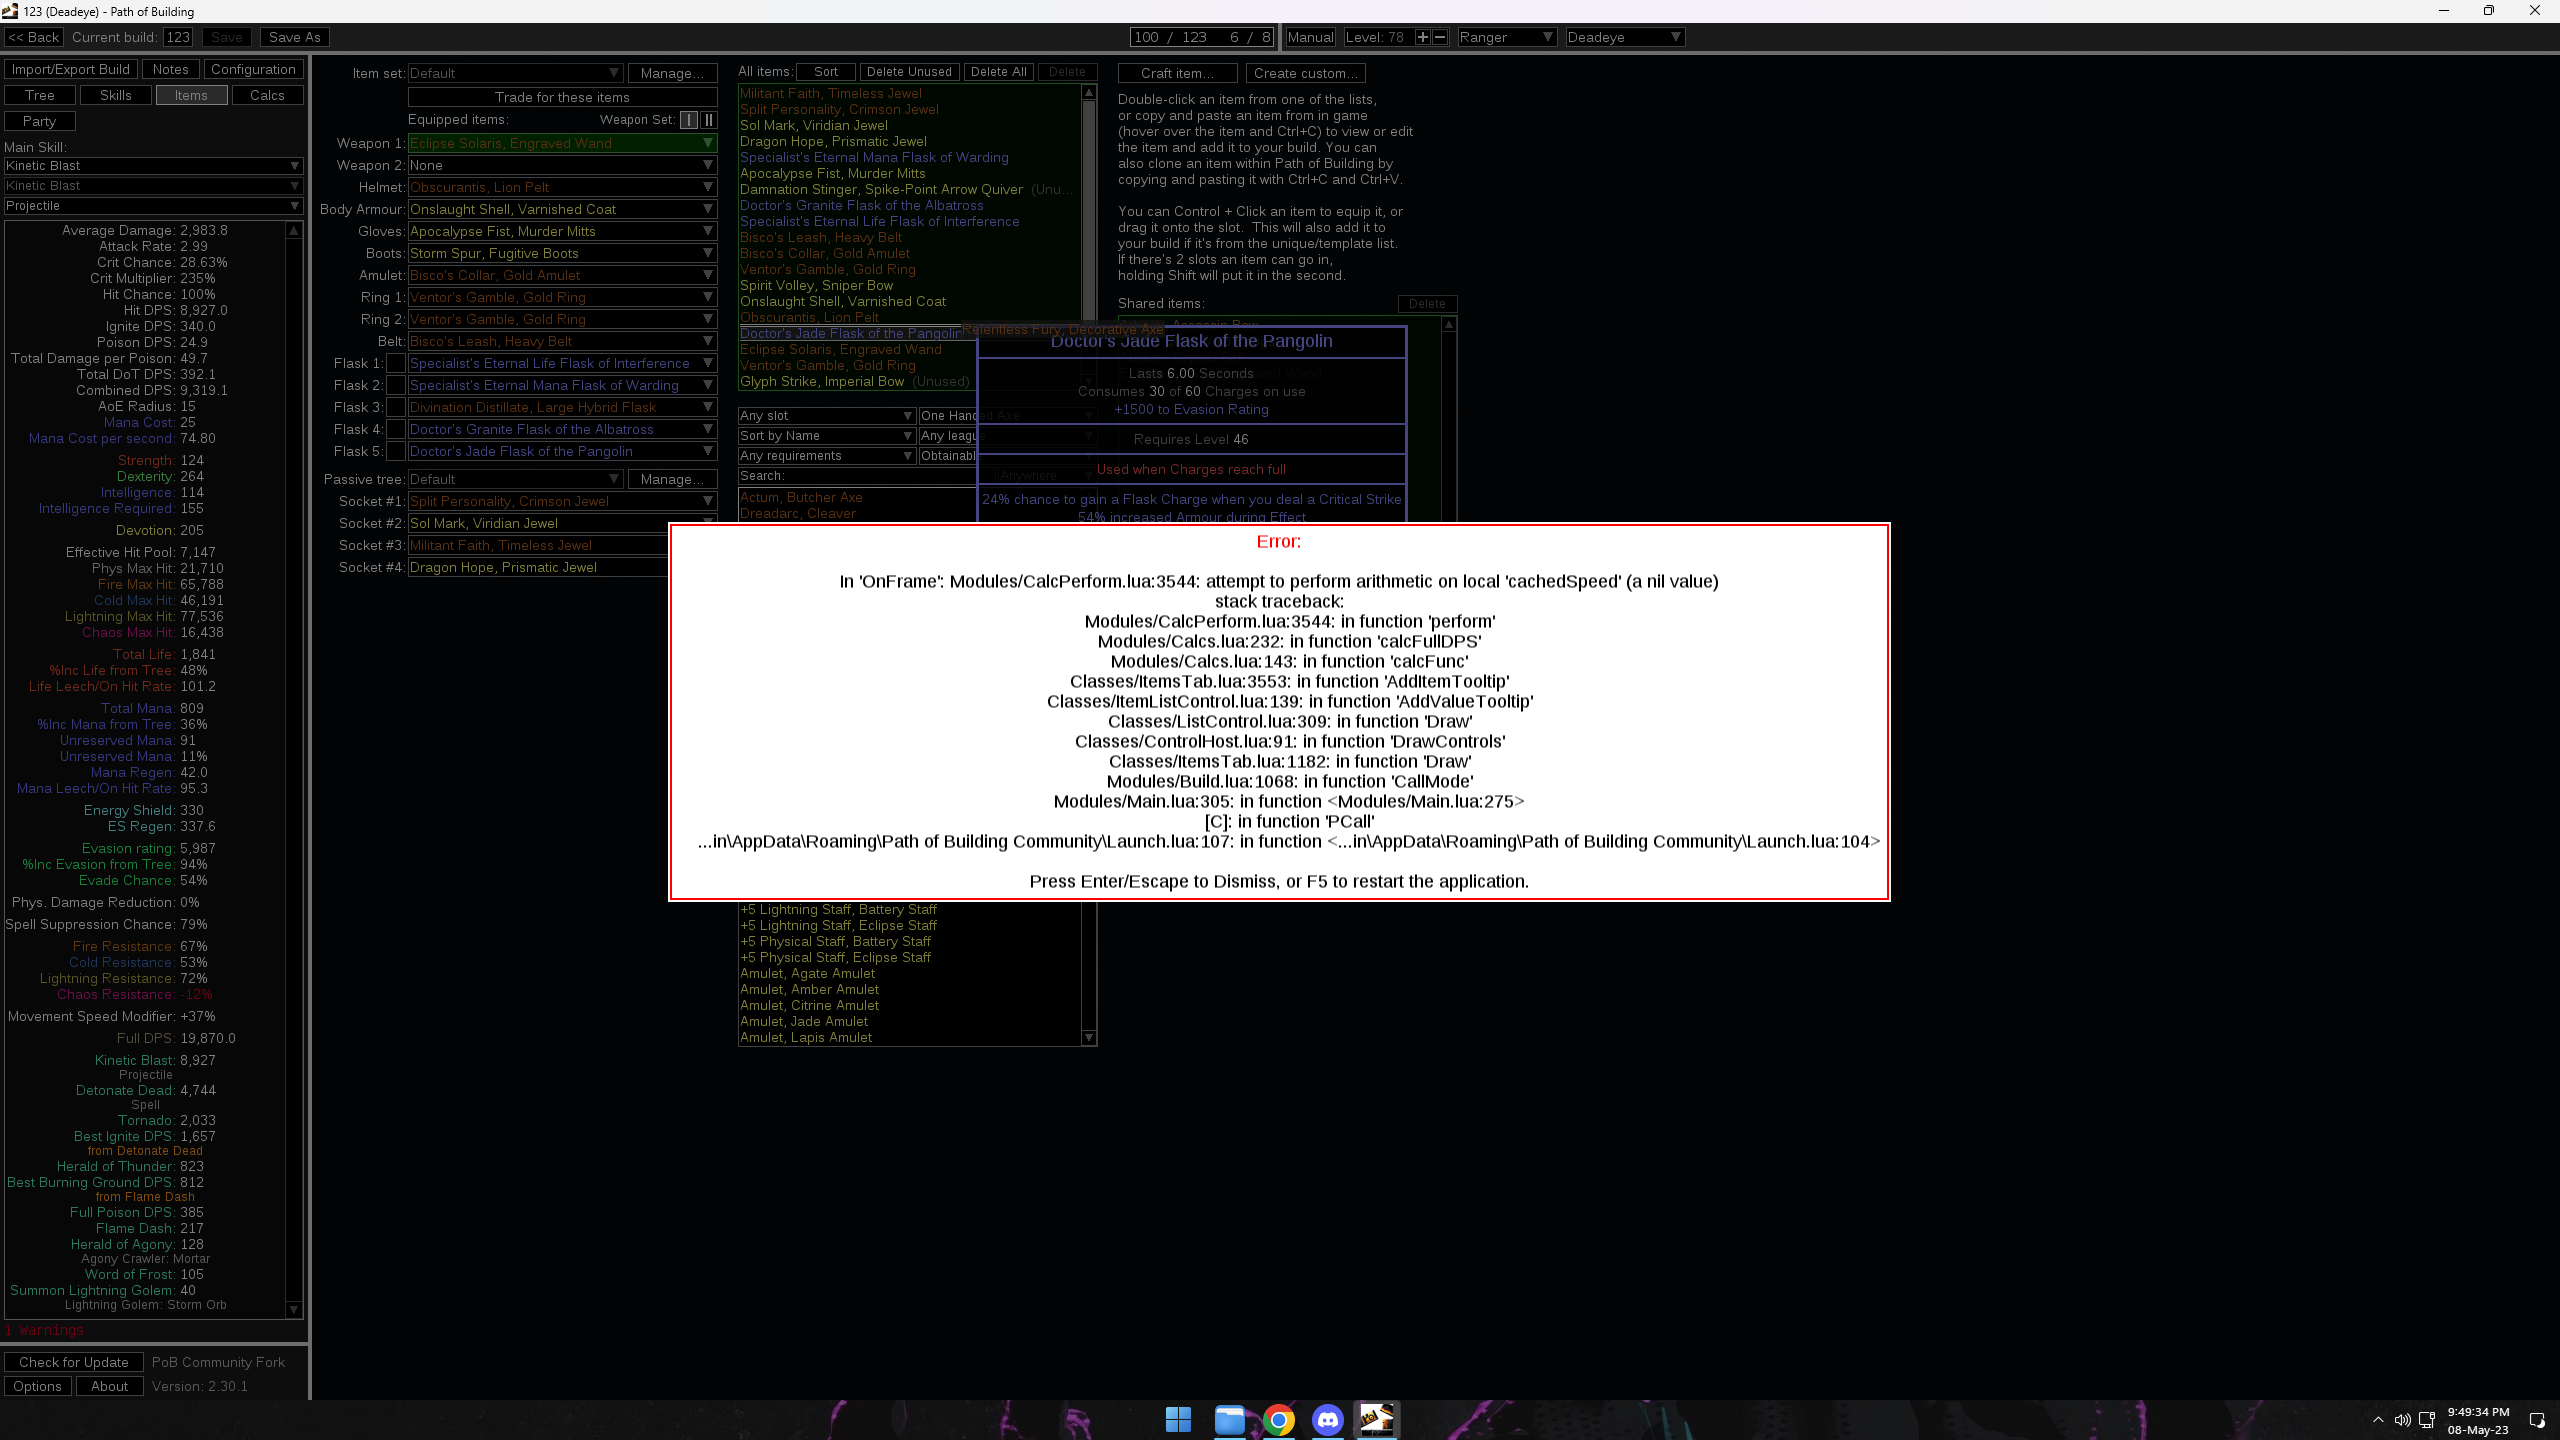Click the Check for Update button
This screenshot has height=1440, width=2560.
[73, 1362]
